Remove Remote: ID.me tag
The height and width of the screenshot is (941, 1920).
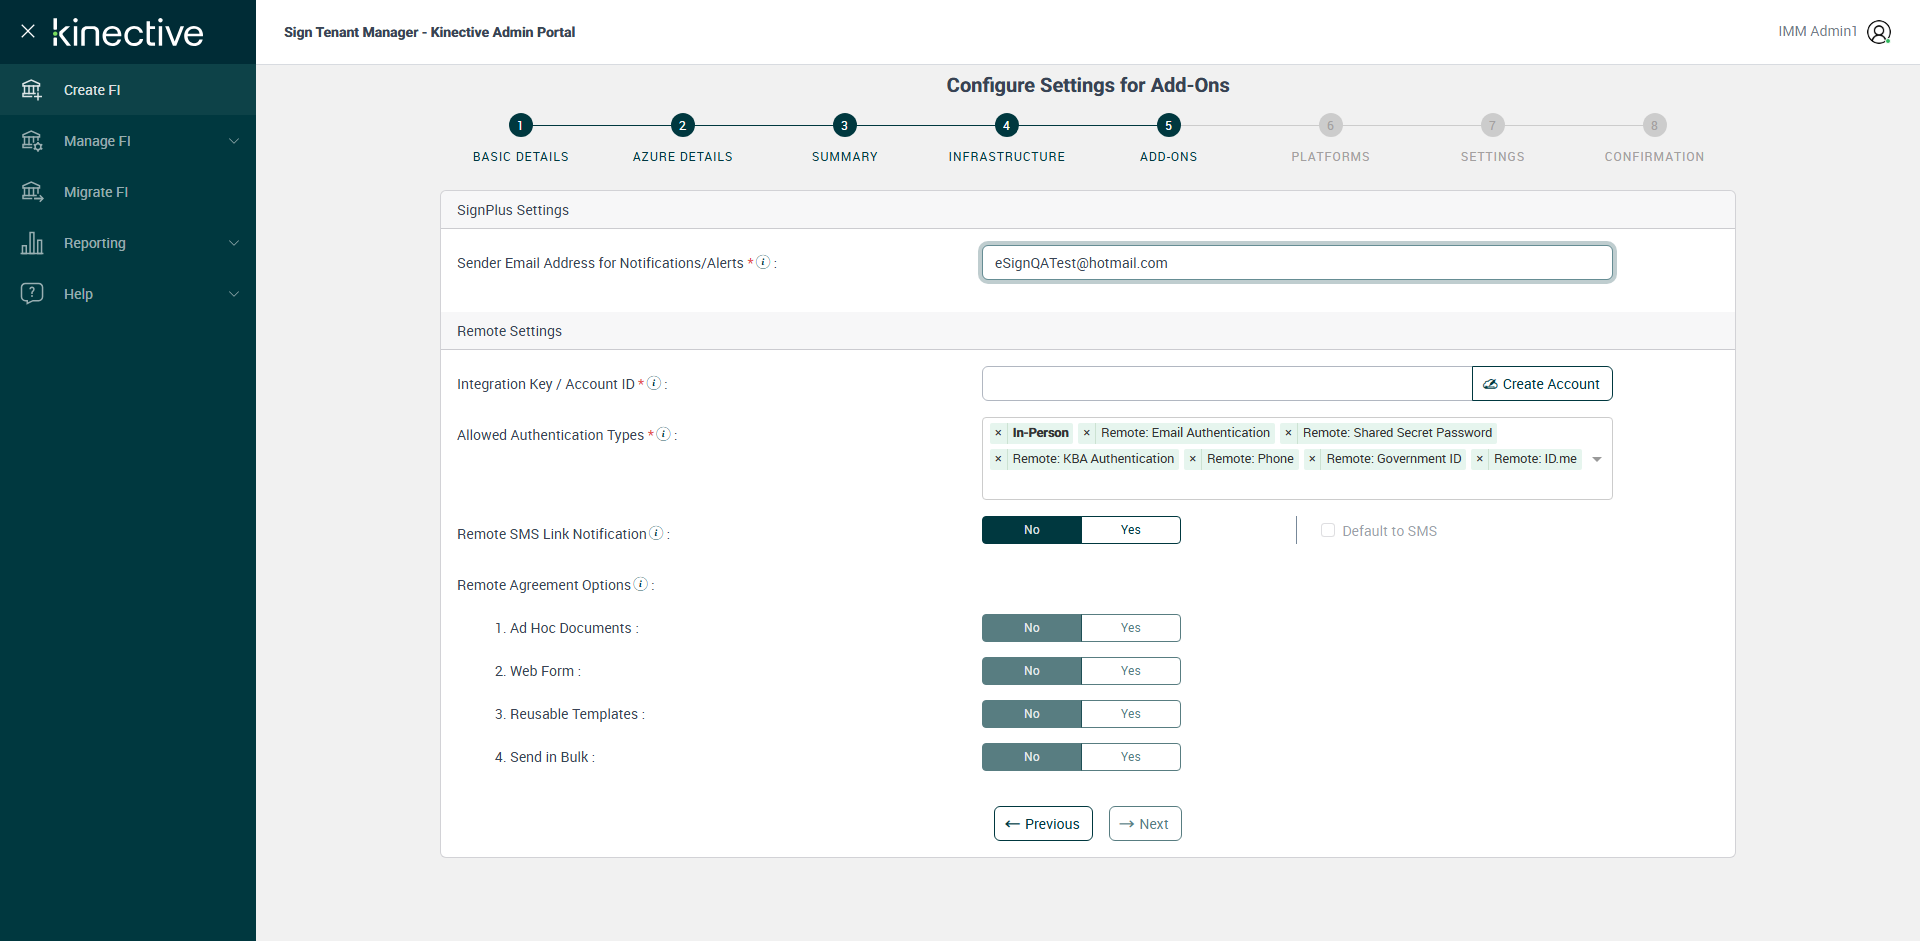(1479, 459)
